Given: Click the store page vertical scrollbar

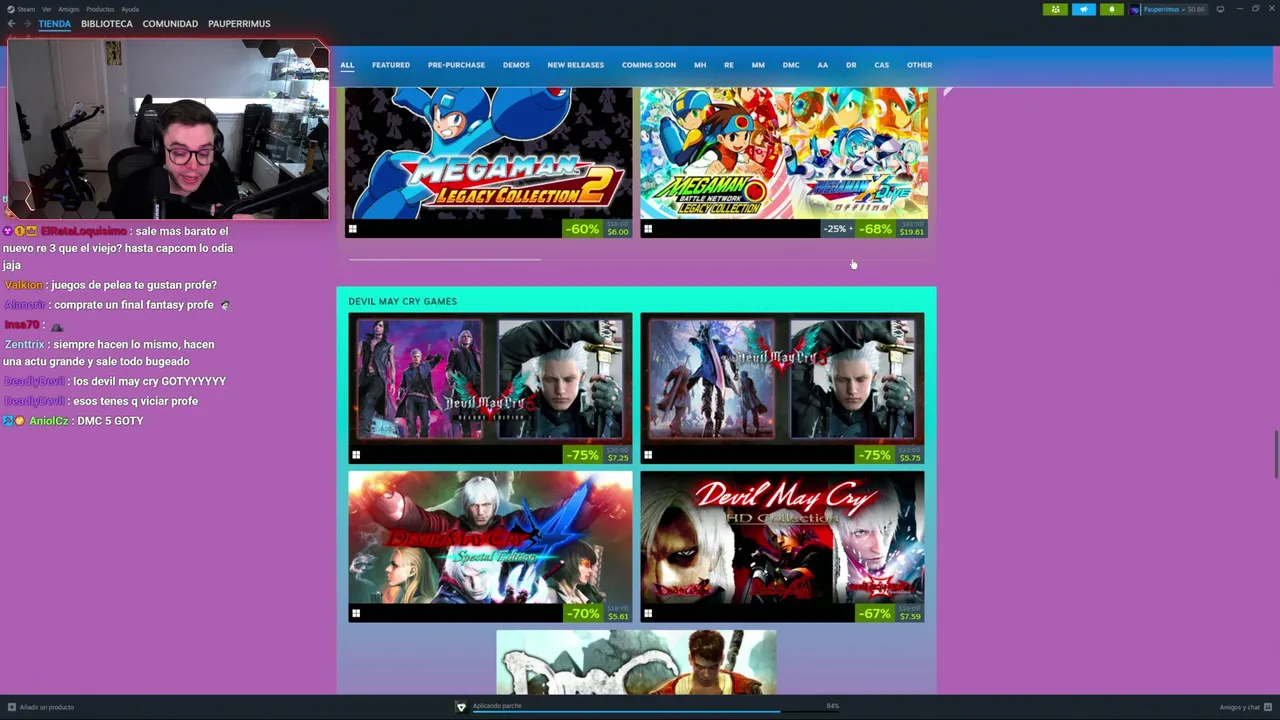Looking at the screenshot, I should tap(1275, 455).
